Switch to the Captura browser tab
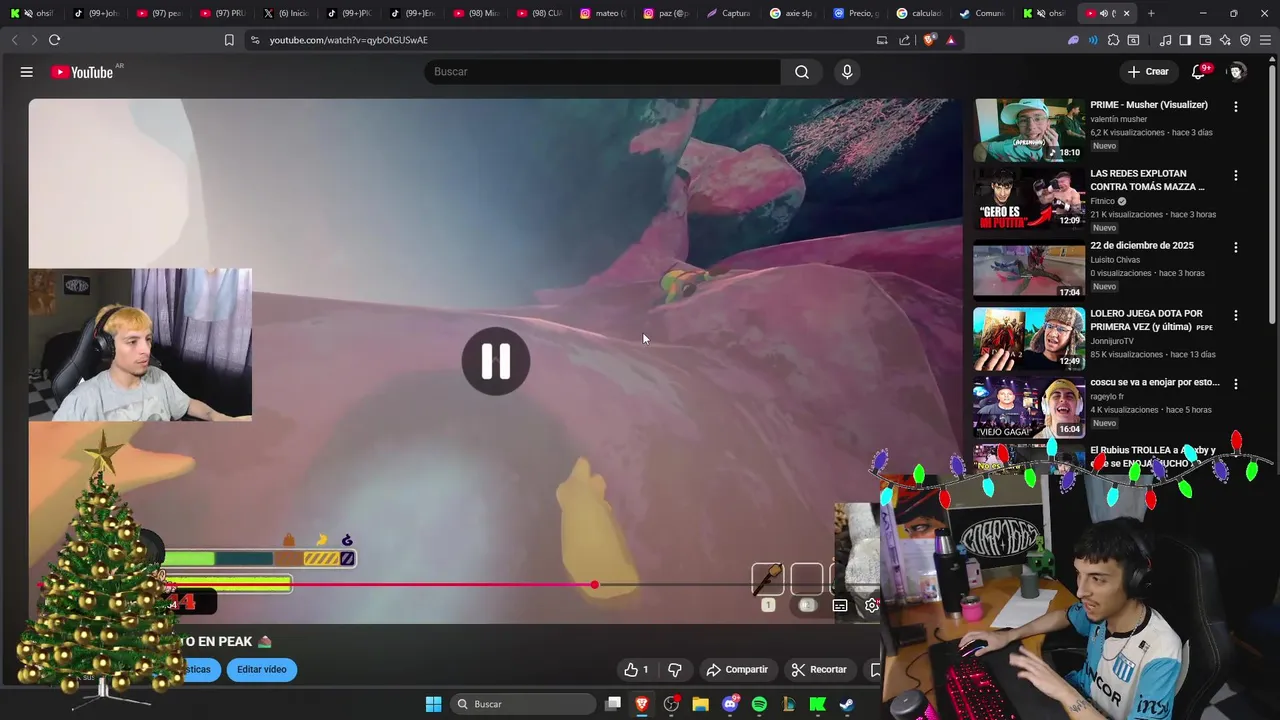The height and width of the screenshot is (720, 1280). pos(729,13)
